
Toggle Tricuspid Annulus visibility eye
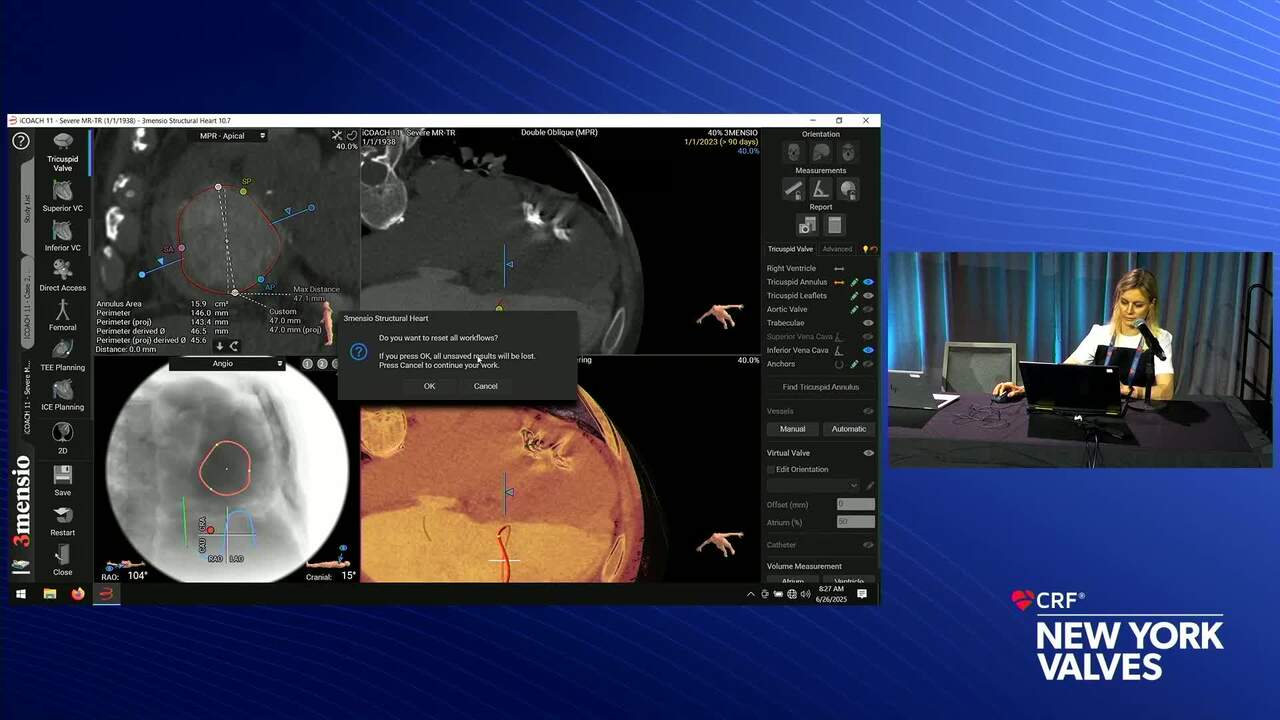click(x=868, y=282)
